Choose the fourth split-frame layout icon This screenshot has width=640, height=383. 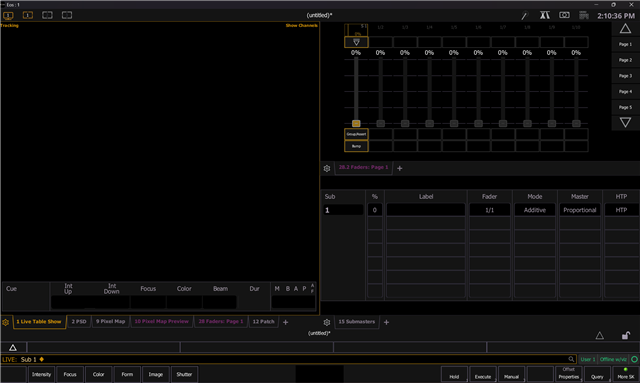[x=67, y=15]
